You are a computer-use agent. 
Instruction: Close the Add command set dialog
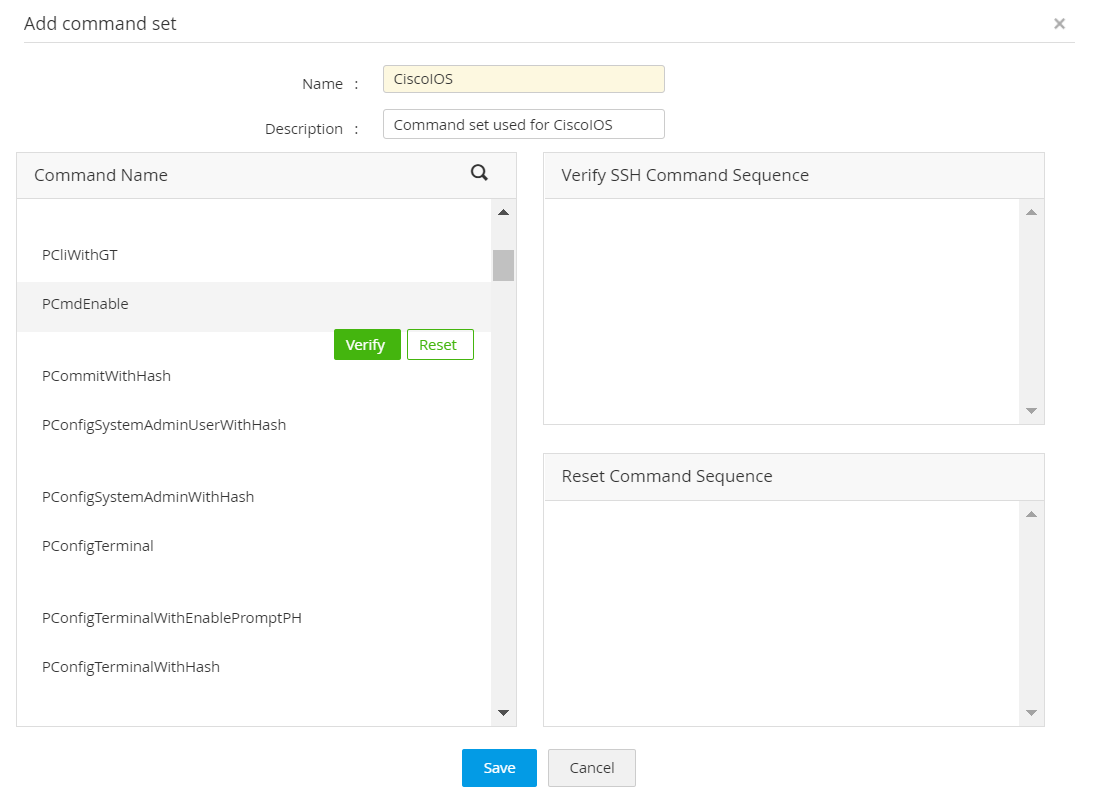[x=1059, y=24]
